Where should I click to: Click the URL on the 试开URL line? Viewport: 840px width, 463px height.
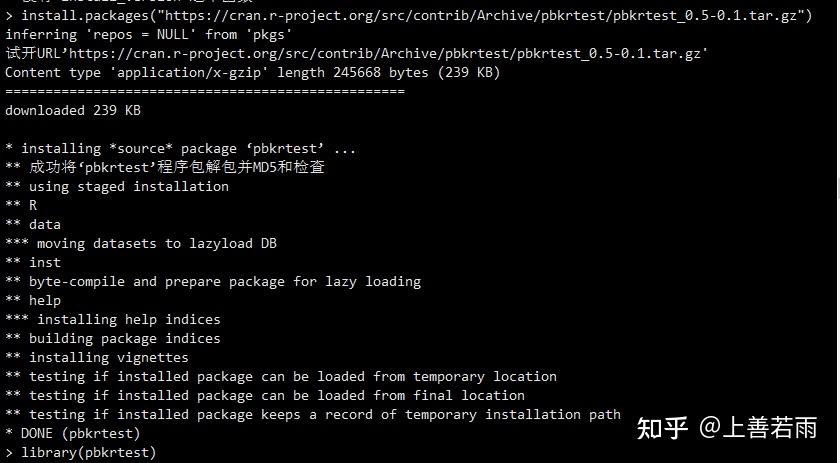[391, 53]
